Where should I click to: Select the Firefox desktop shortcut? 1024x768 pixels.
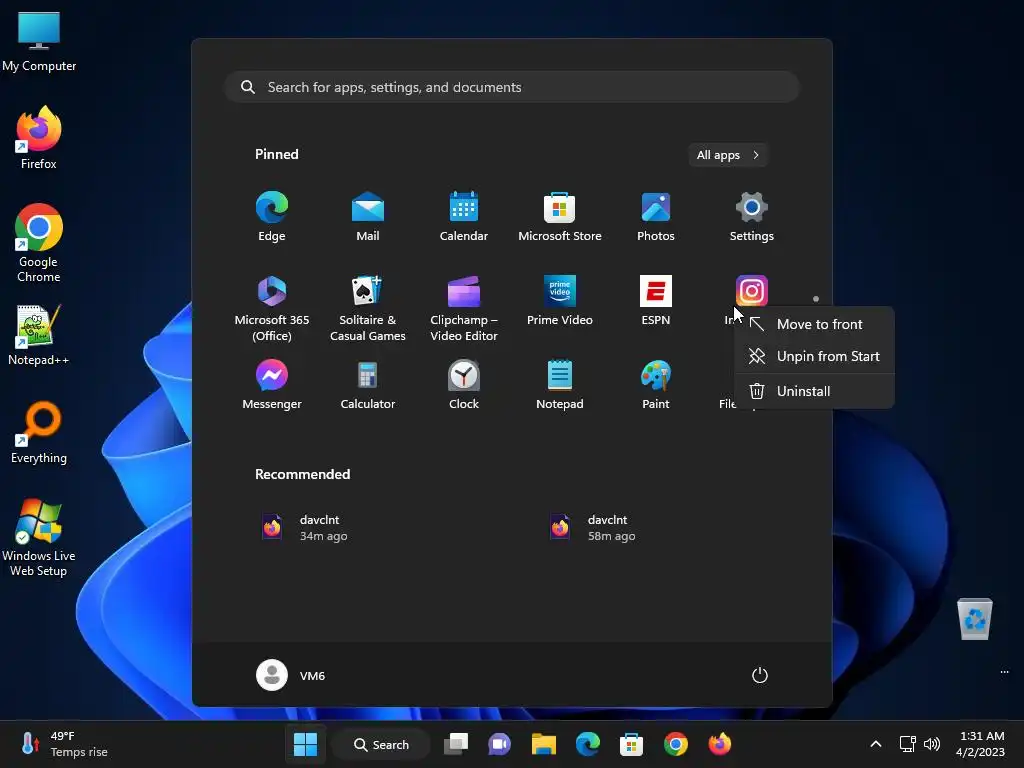[39, 138]
